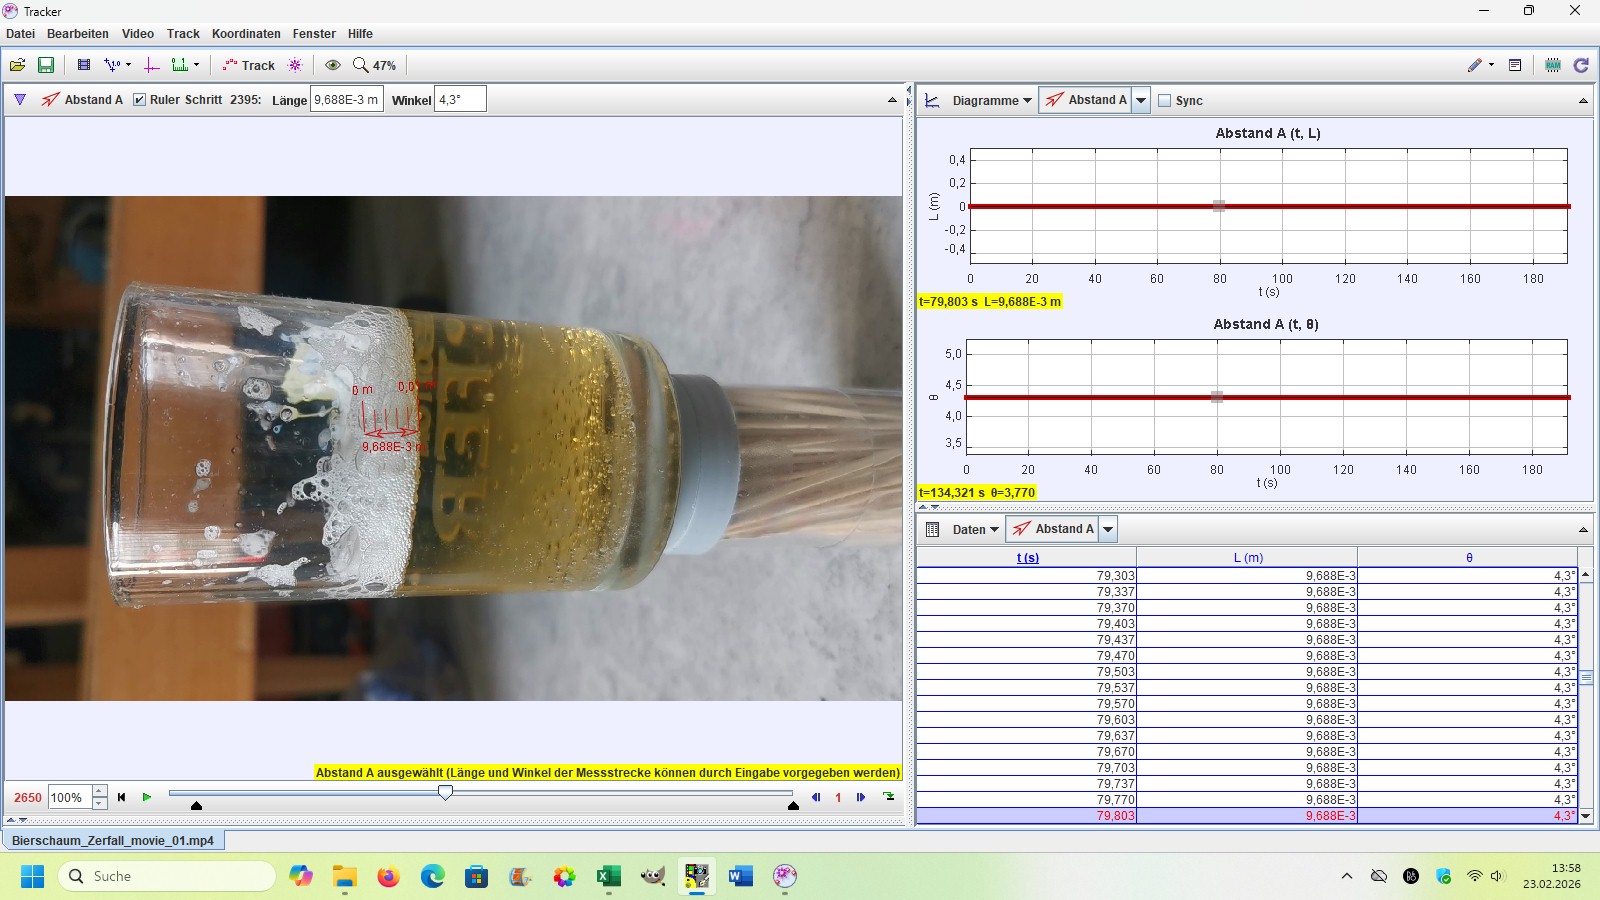Expand the Daten dropdown in the table panel
The image size is (1600, 900).
(974, 529)
